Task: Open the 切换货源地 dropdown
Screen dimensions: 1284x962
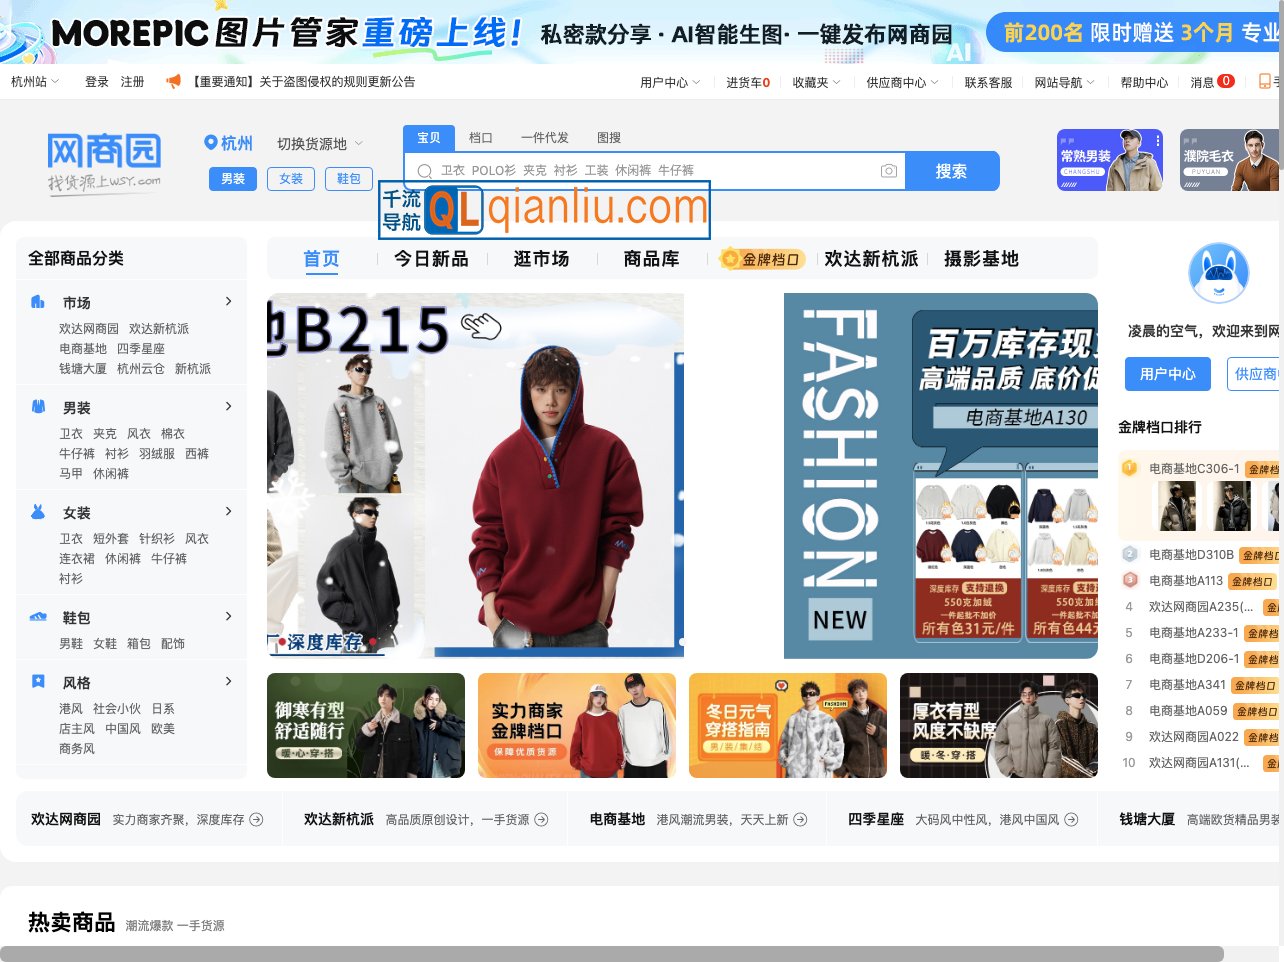Action: click(319, 144)
